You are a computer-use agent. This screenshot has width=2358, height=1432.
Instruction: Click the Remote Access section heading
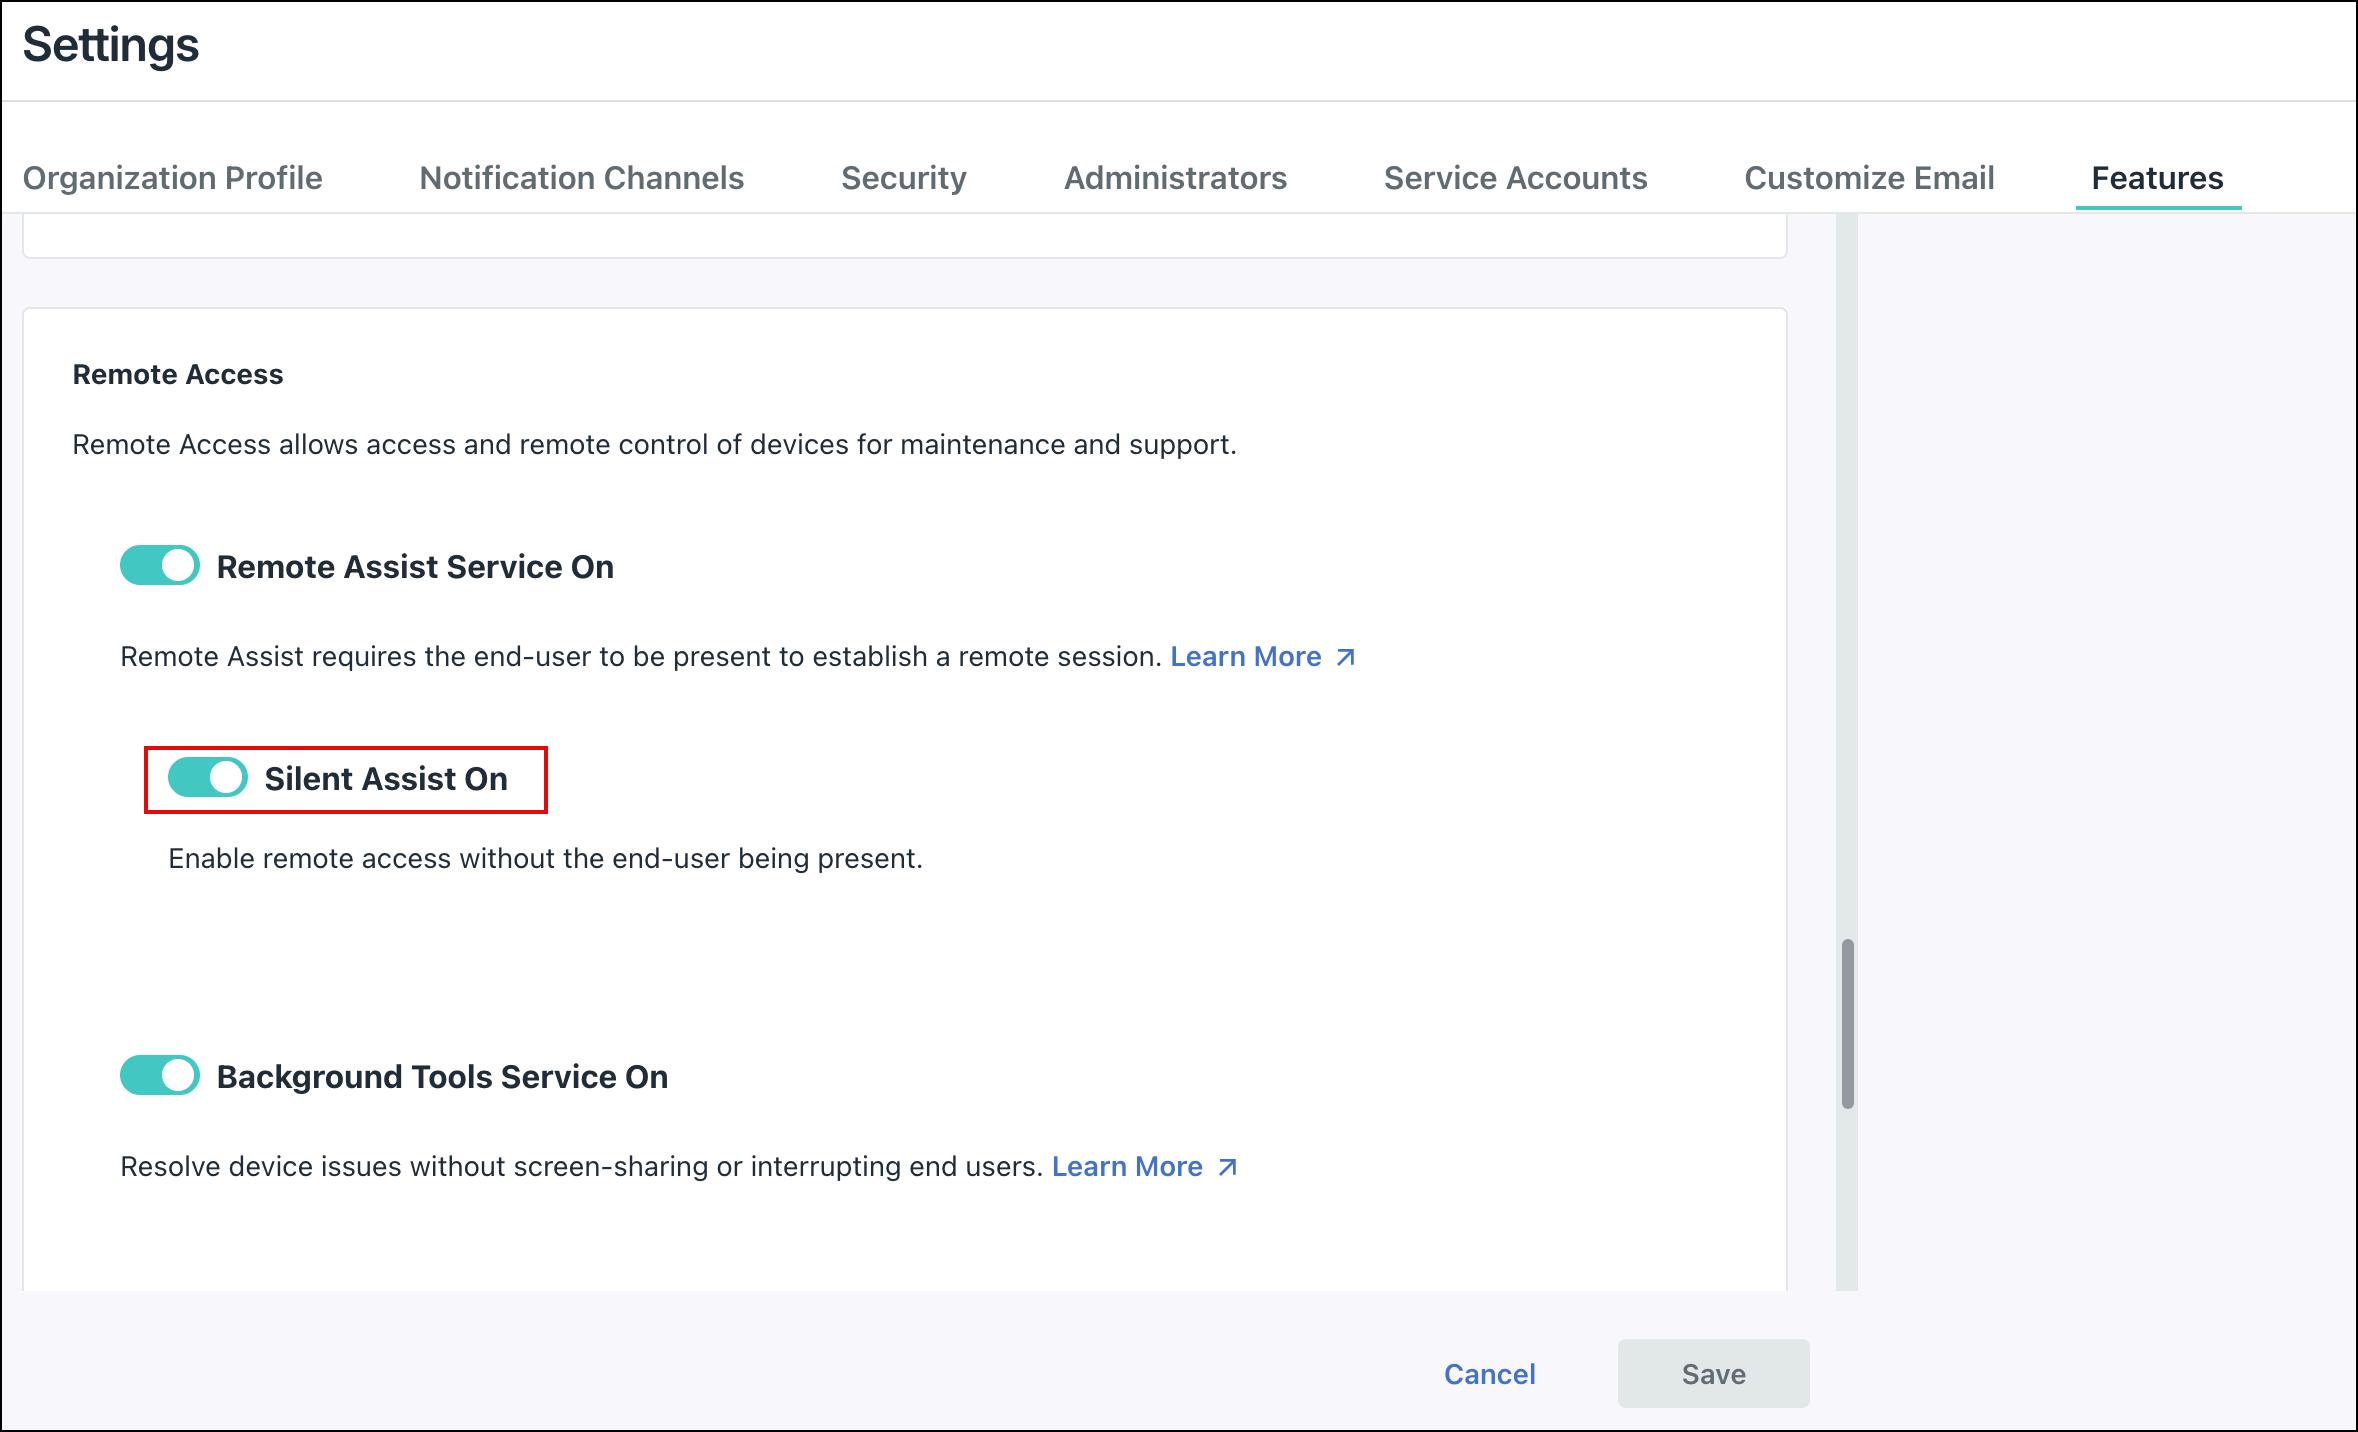coord(178,374)
